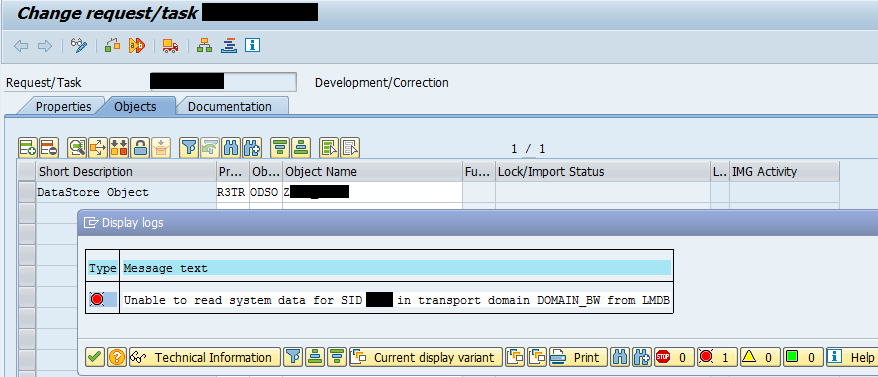Click the Find Next binoculars-plus icon in Objects toolbar

point(251,148)
